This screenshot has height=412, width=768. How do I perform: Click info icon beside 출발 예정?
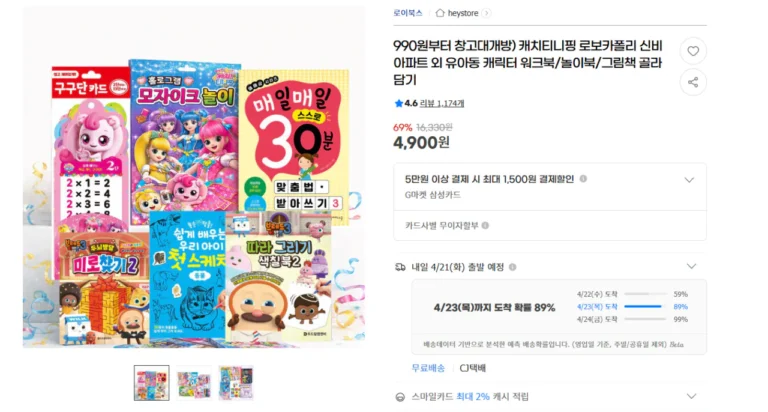pos(512,267)
